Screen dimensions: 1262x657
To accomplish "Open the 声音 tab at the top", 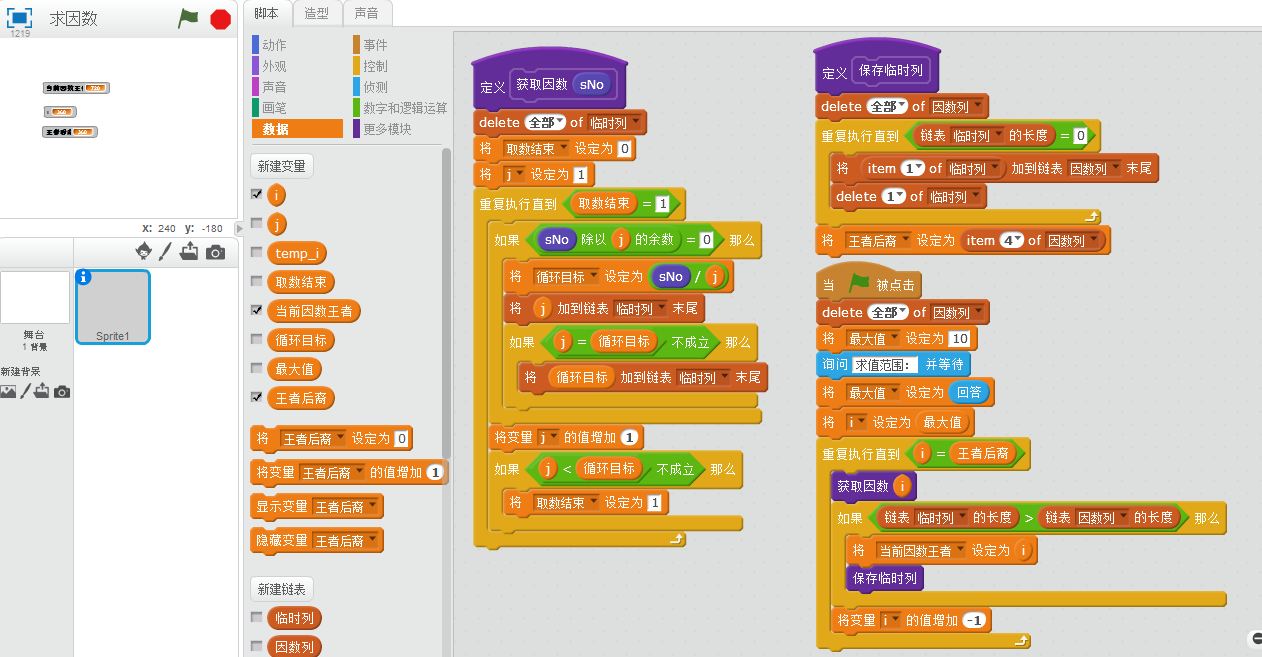I will 366,12.
